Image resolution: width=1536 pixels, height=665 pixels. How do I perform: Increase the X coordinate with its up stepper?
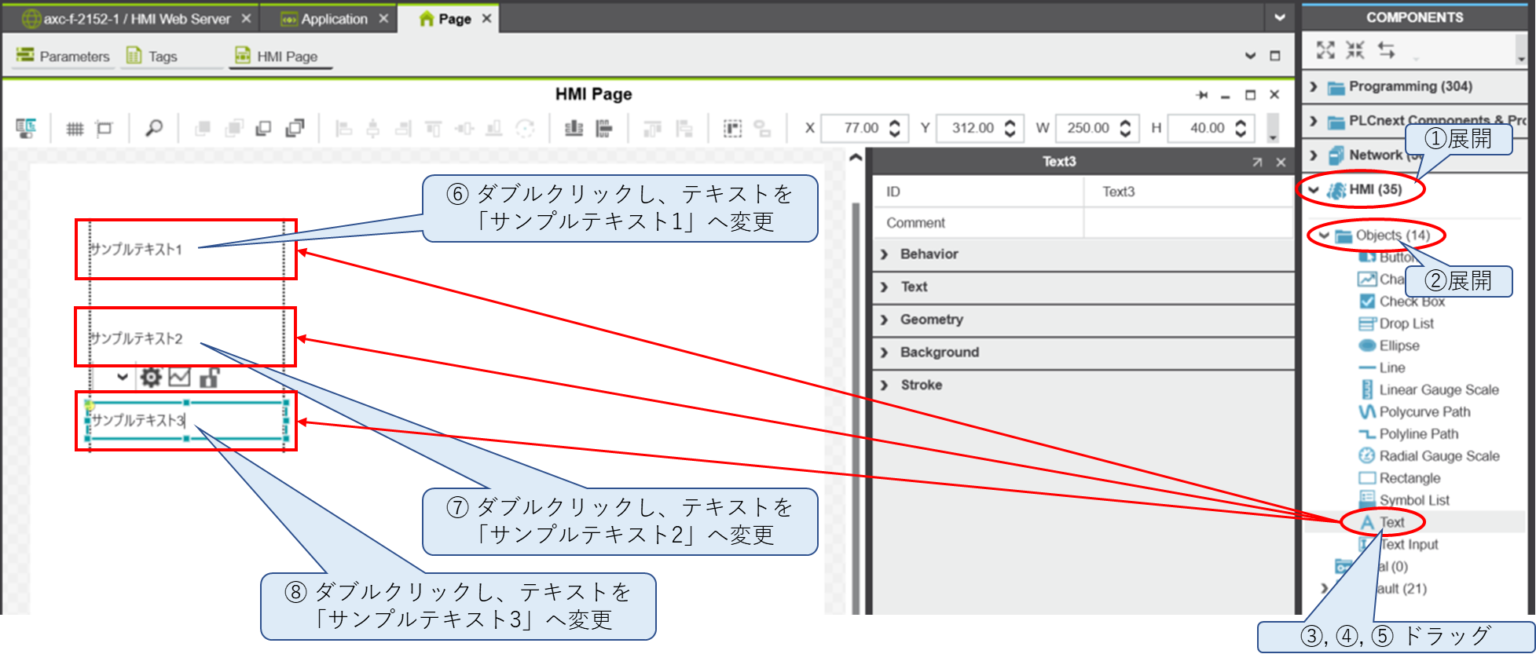[893, 123]
